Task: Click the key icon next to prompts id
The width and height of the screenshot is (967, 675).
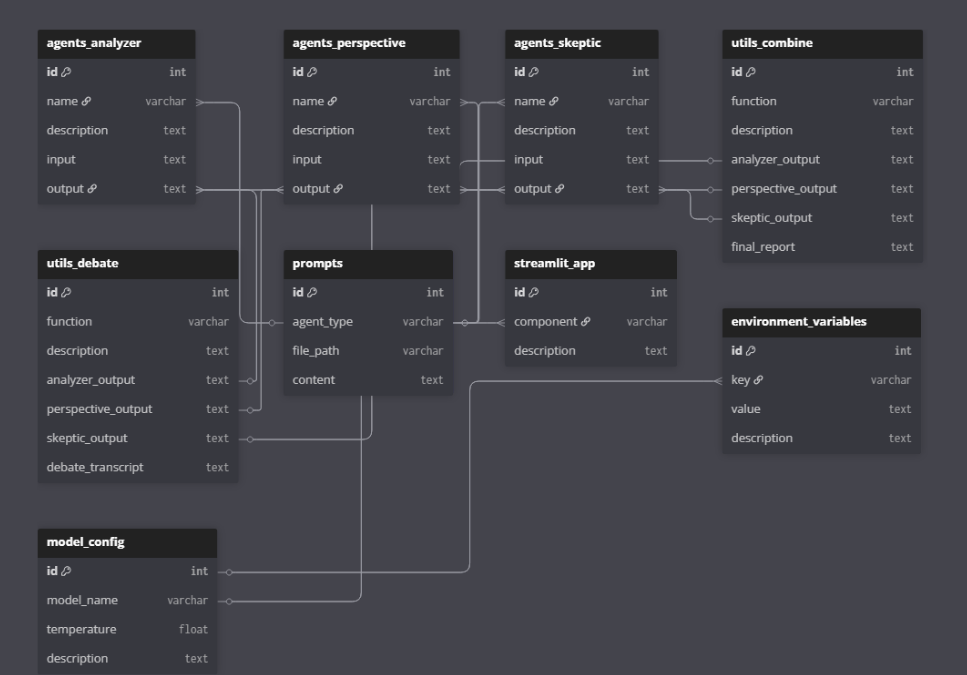Action: tap(313, 293)
